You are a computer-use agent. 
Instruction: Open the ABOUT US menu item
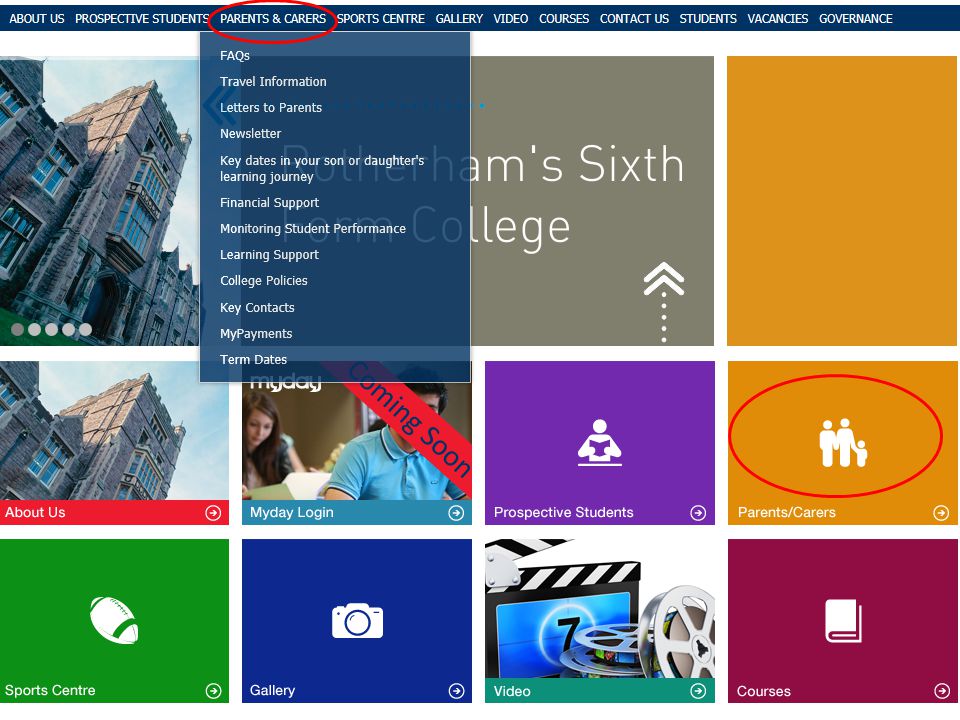[37, 19]
